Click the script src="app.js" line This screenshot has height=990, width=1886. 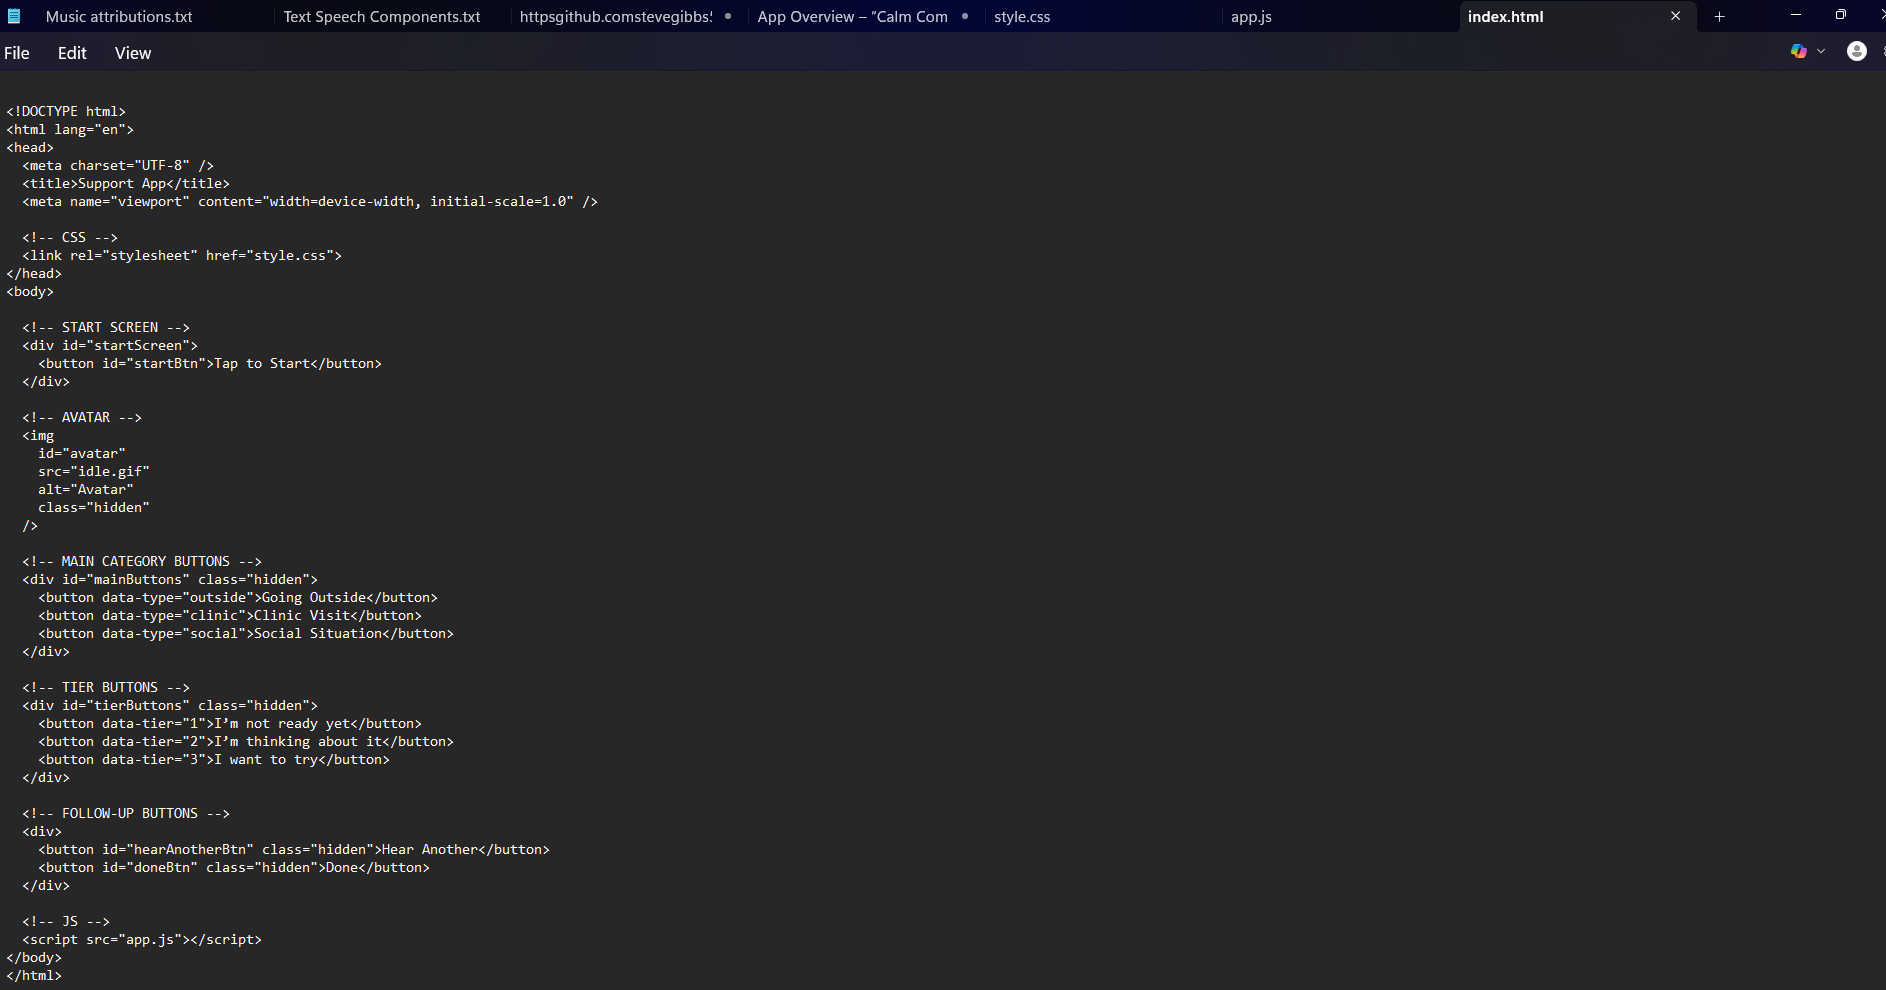click(x=142, y=939)
